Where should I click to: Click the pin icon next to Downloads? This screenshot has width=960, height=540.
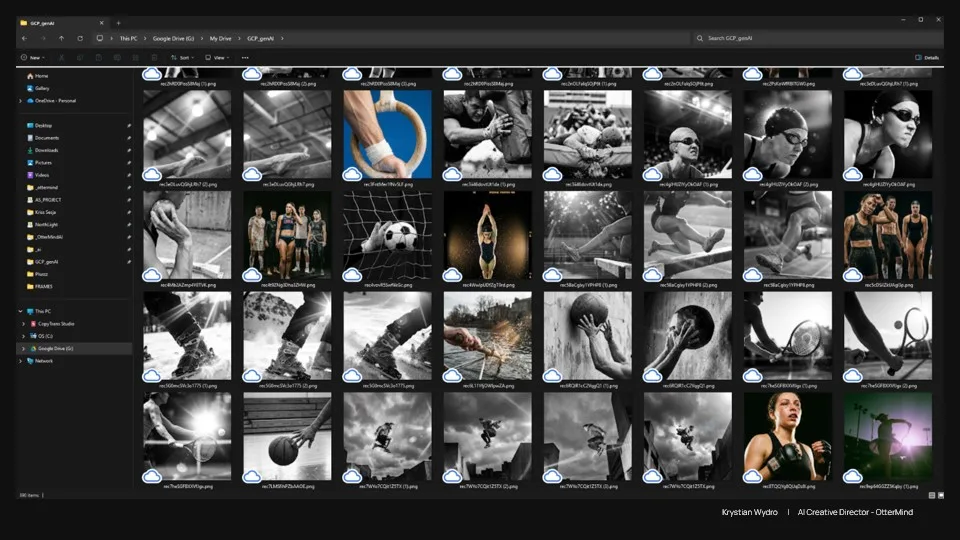pyautogui.click(x=129, y=150)
